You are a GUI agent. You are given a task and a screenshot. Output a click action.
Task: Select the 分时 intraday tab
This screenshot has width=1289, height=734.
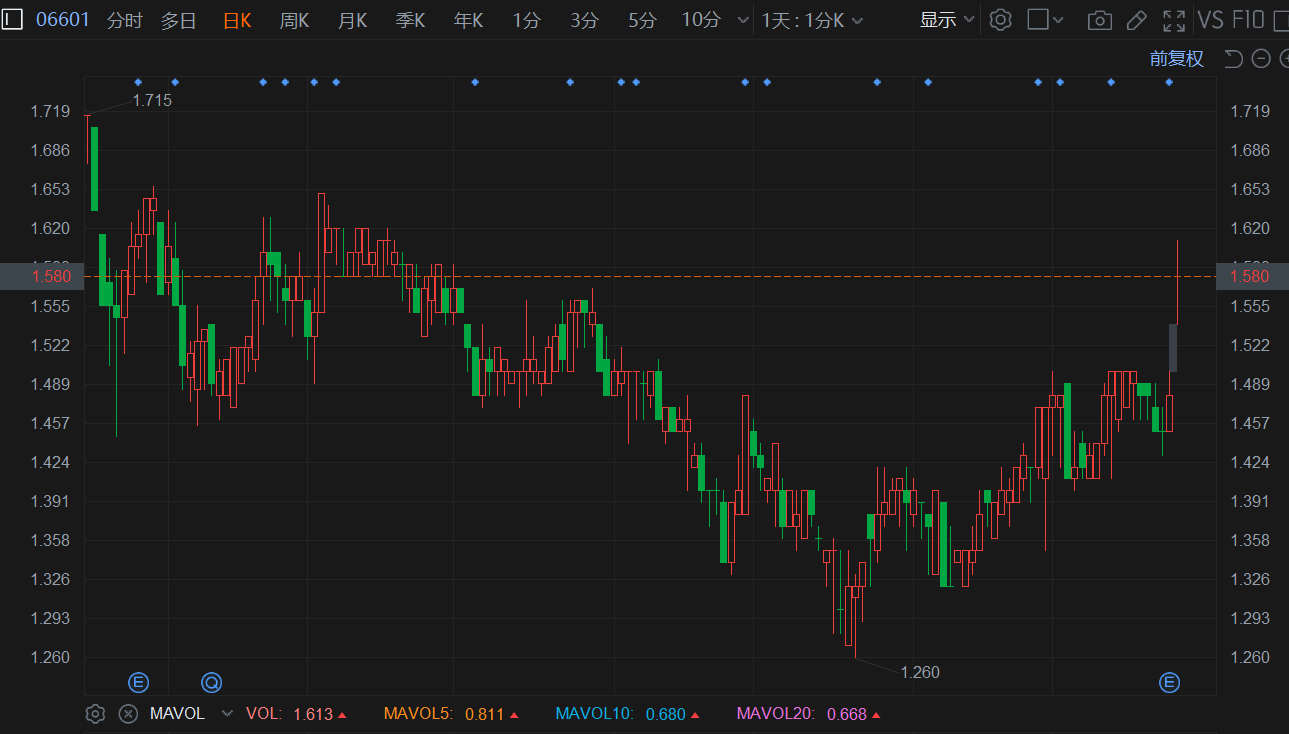coord(124,20)
